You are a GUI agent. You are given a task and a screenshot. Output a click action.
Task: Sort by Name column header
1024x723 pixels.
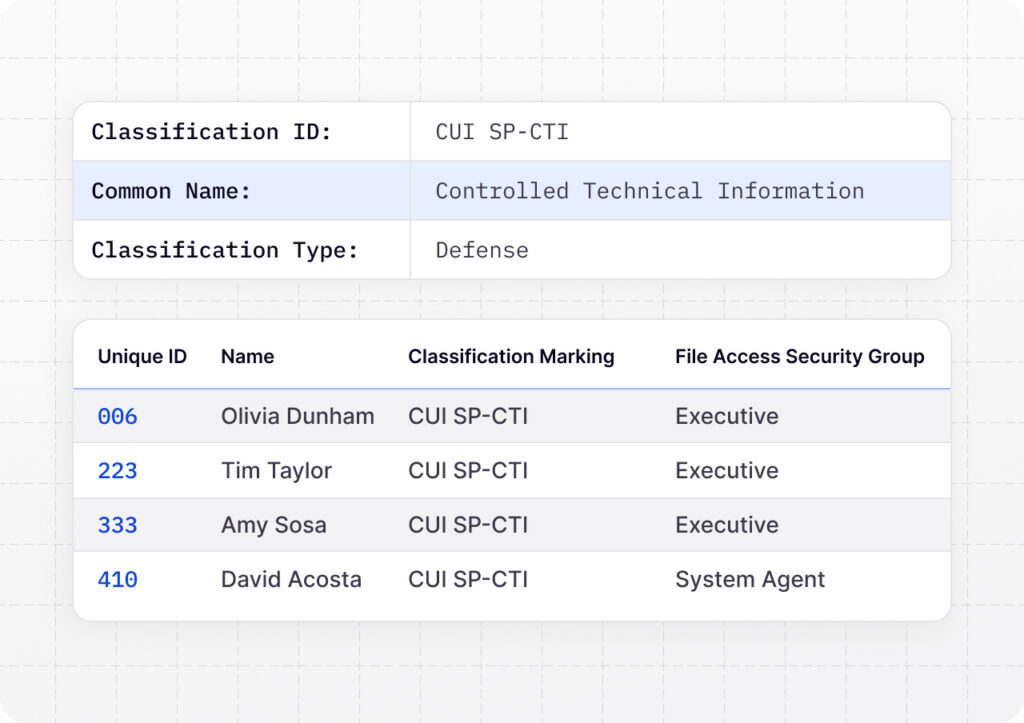pyautogui.click(x=247, y=357)
